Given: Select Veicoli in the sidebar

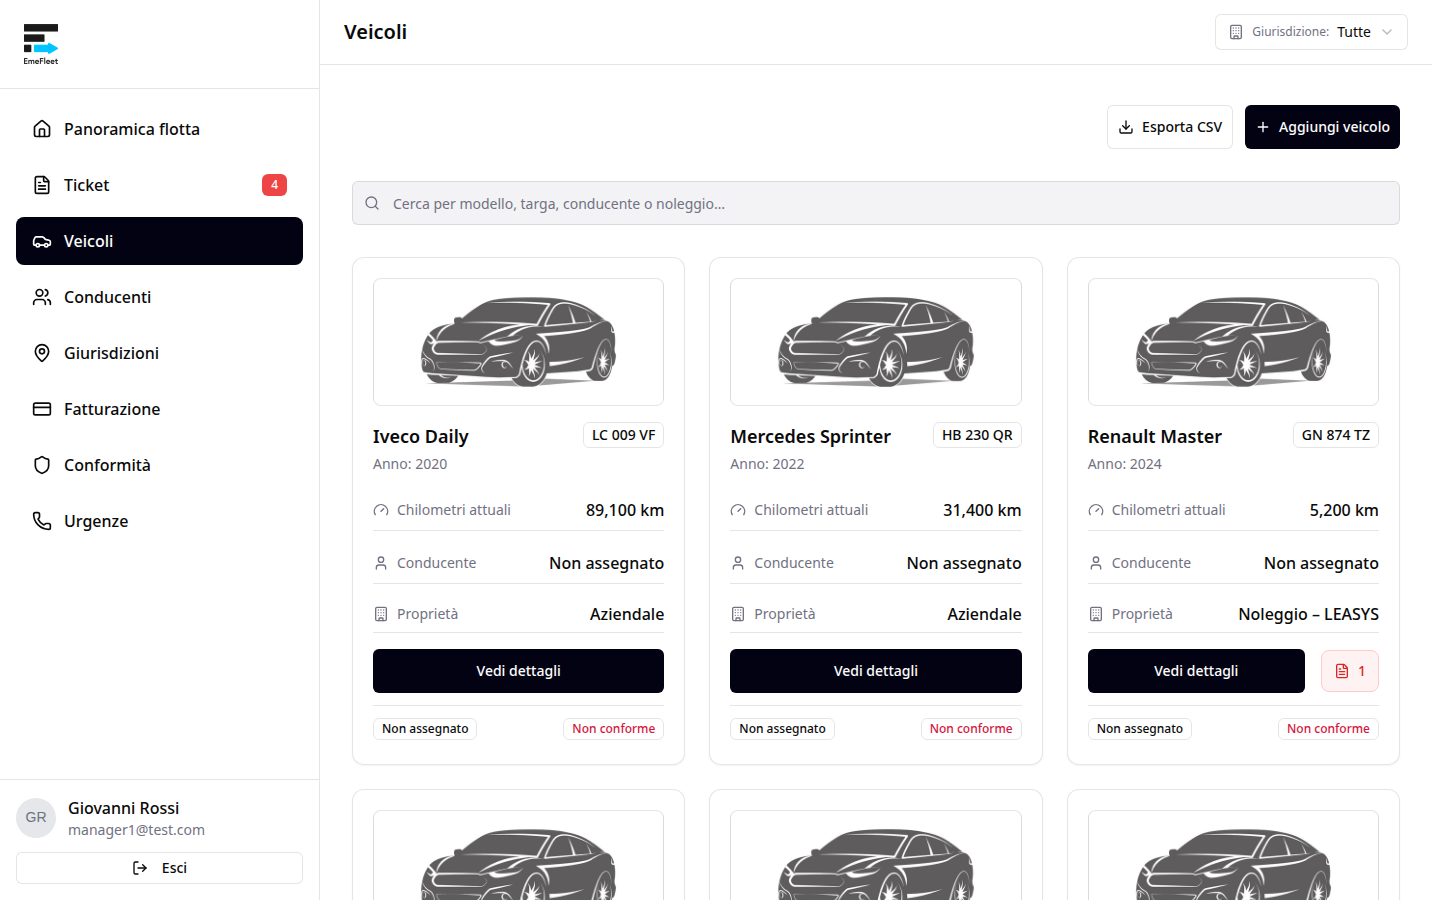Looking at the screenshot, I should click(x=159, y=241).
